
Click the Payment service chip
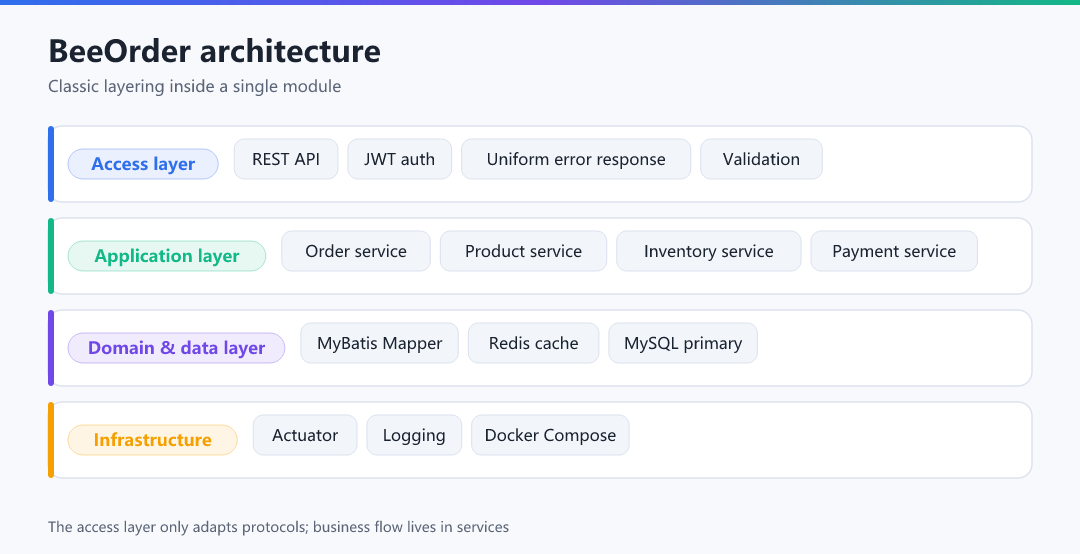(894, 252)
